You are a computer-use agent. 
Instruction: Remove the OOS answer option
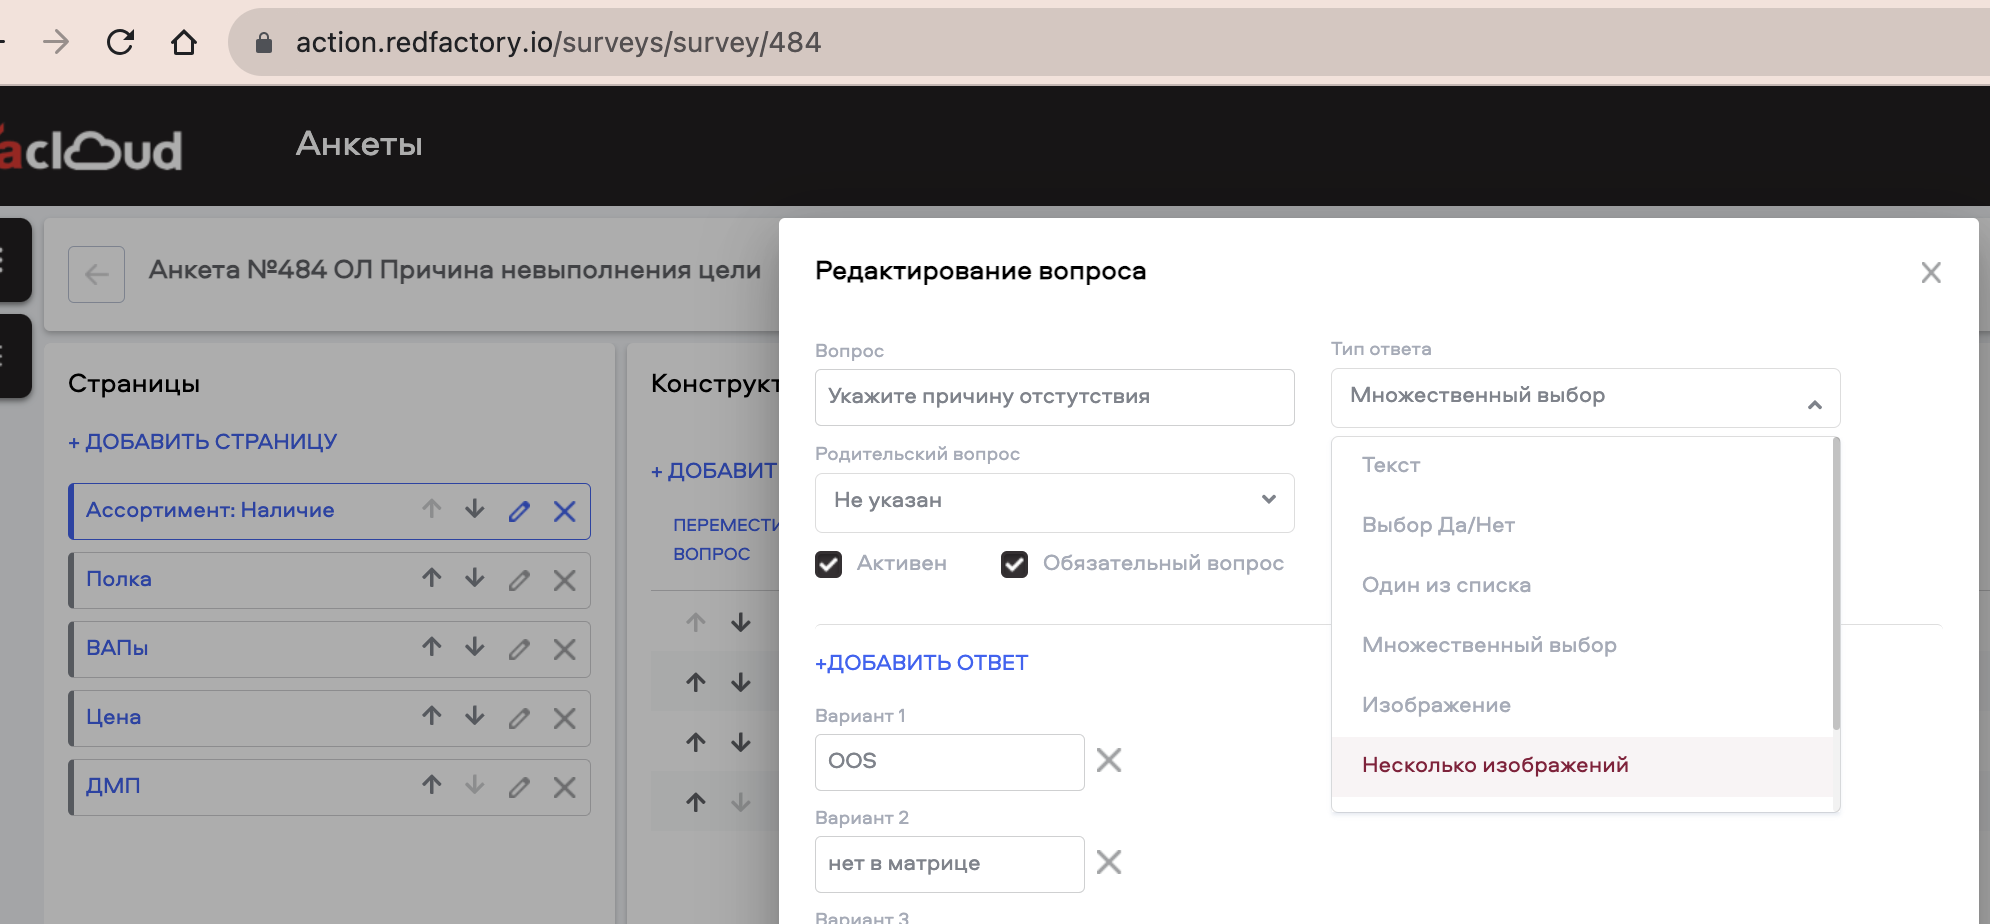[x=1109, y=760]
